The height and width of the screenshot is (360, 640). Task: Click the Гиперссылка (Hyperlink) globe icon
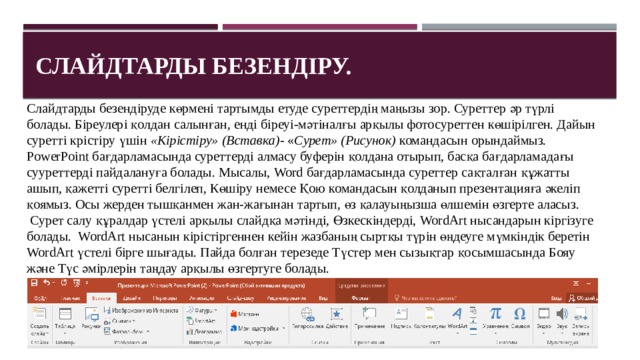pos(308,313)
